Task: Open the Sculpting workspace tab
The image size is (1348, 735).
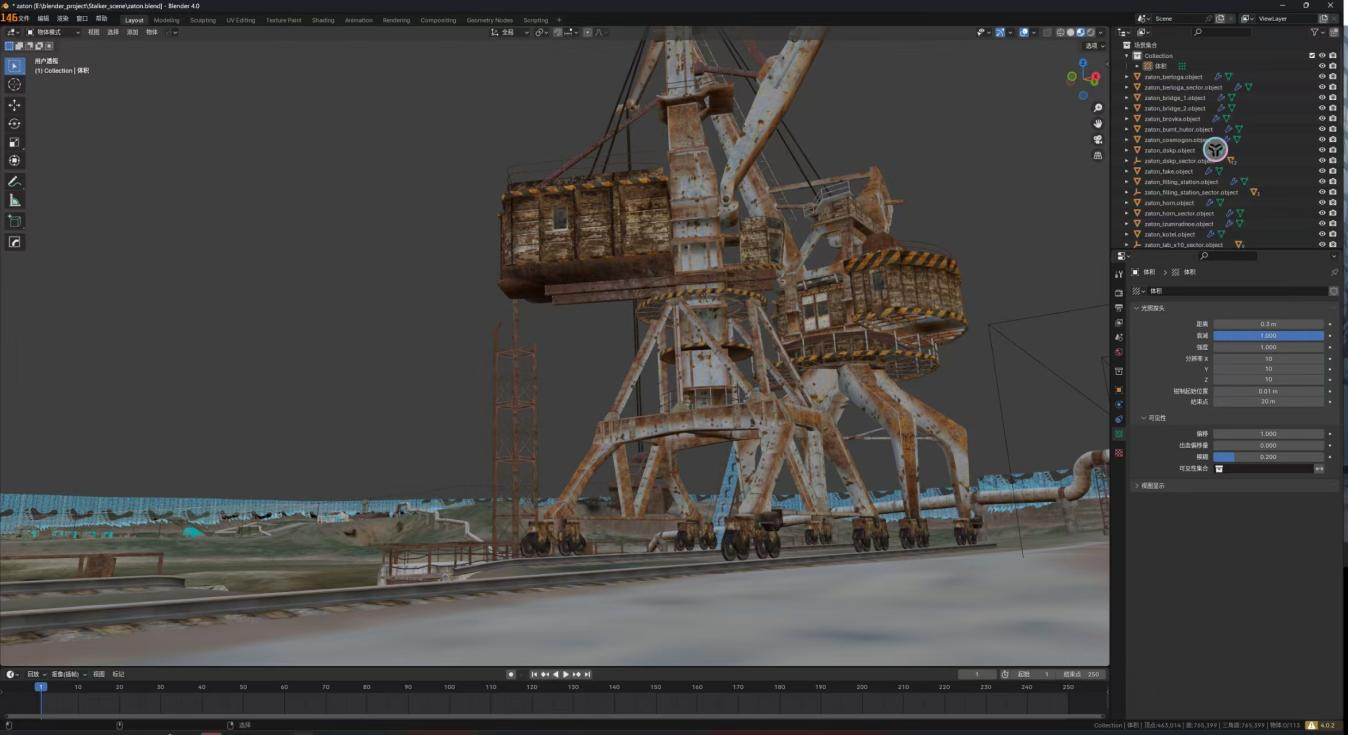Action: 203,20
